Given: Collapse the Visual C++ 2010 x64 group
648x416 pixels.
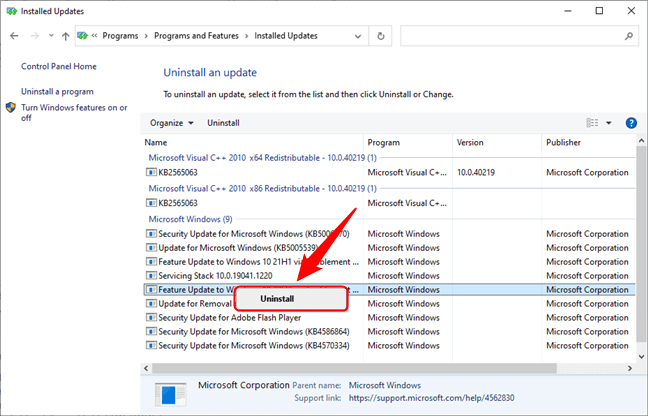Looking at the screenshot, I should 262,158.
